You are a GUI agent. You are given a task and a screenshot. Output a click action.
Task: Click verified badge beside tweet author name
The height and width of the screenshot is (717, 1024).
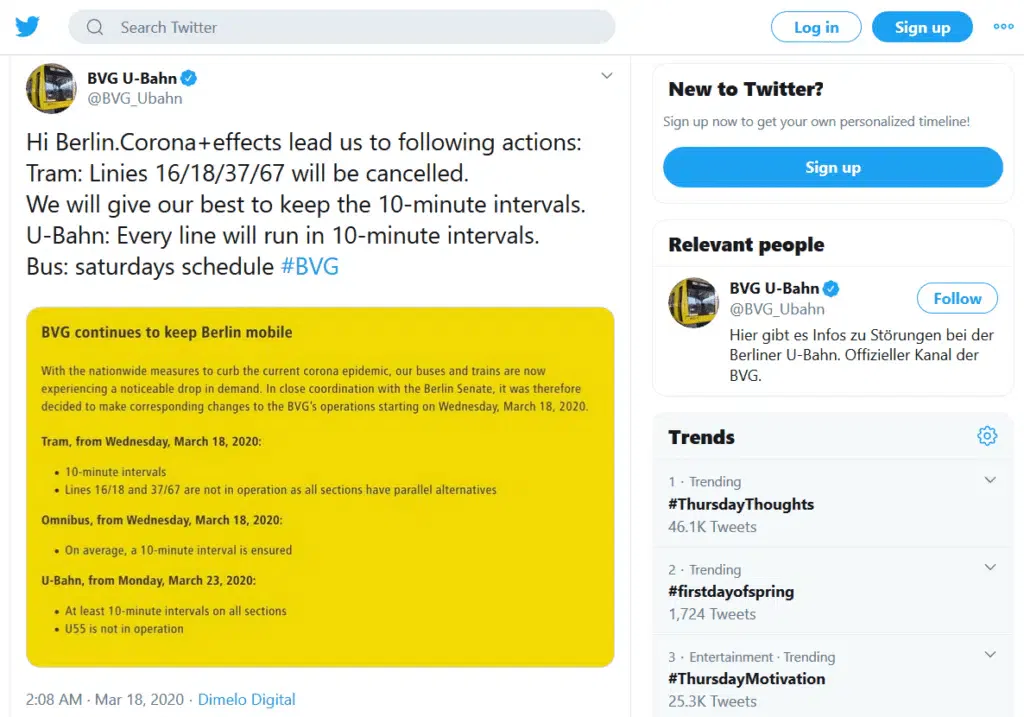(187, 78)
